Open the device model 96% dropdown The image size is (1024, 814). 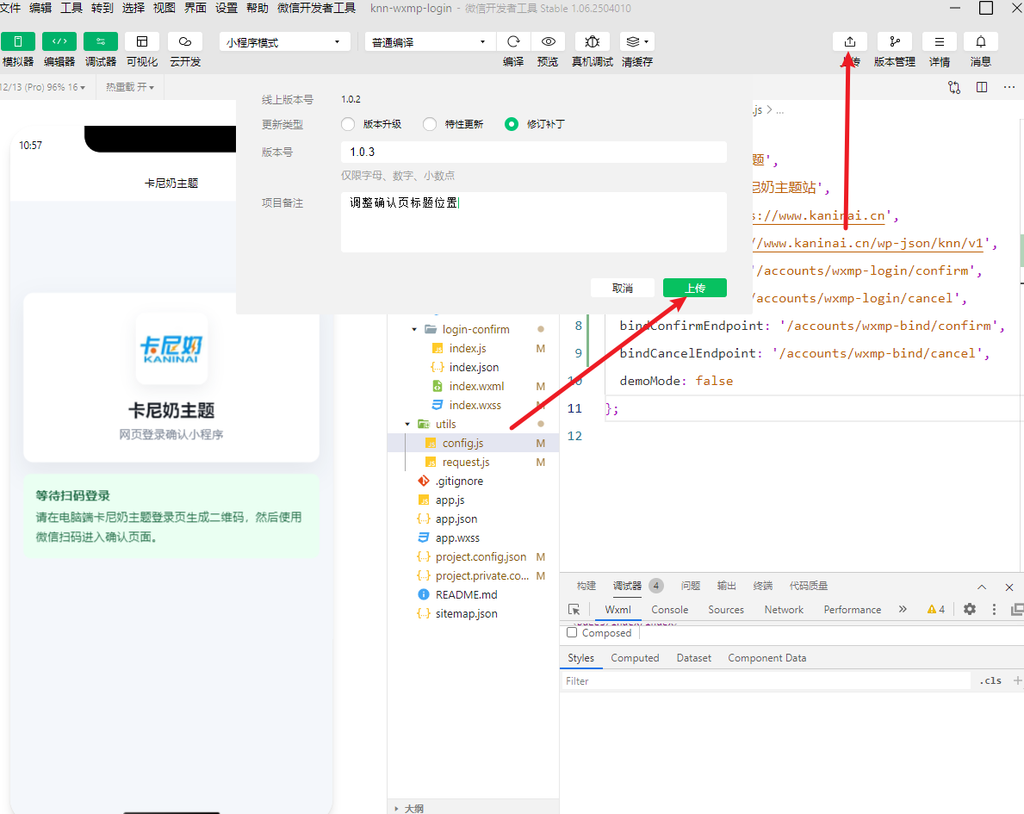(43, 87)
